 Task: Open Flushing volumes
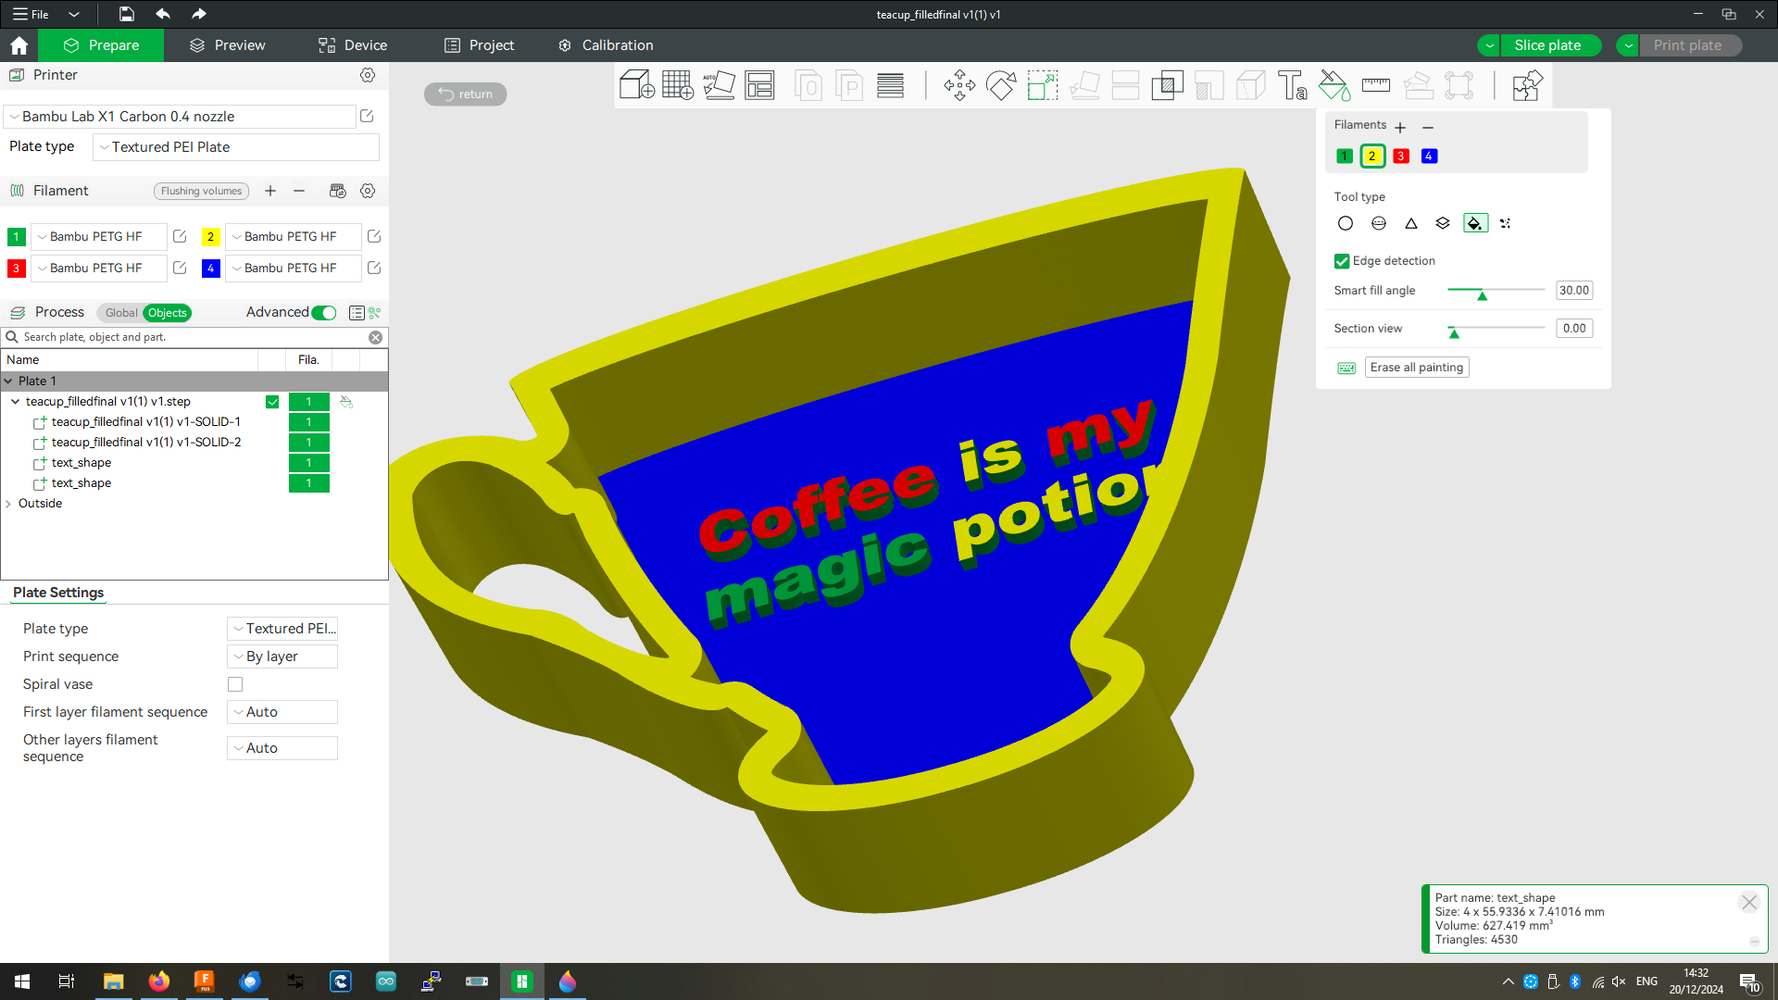(201, 191)
